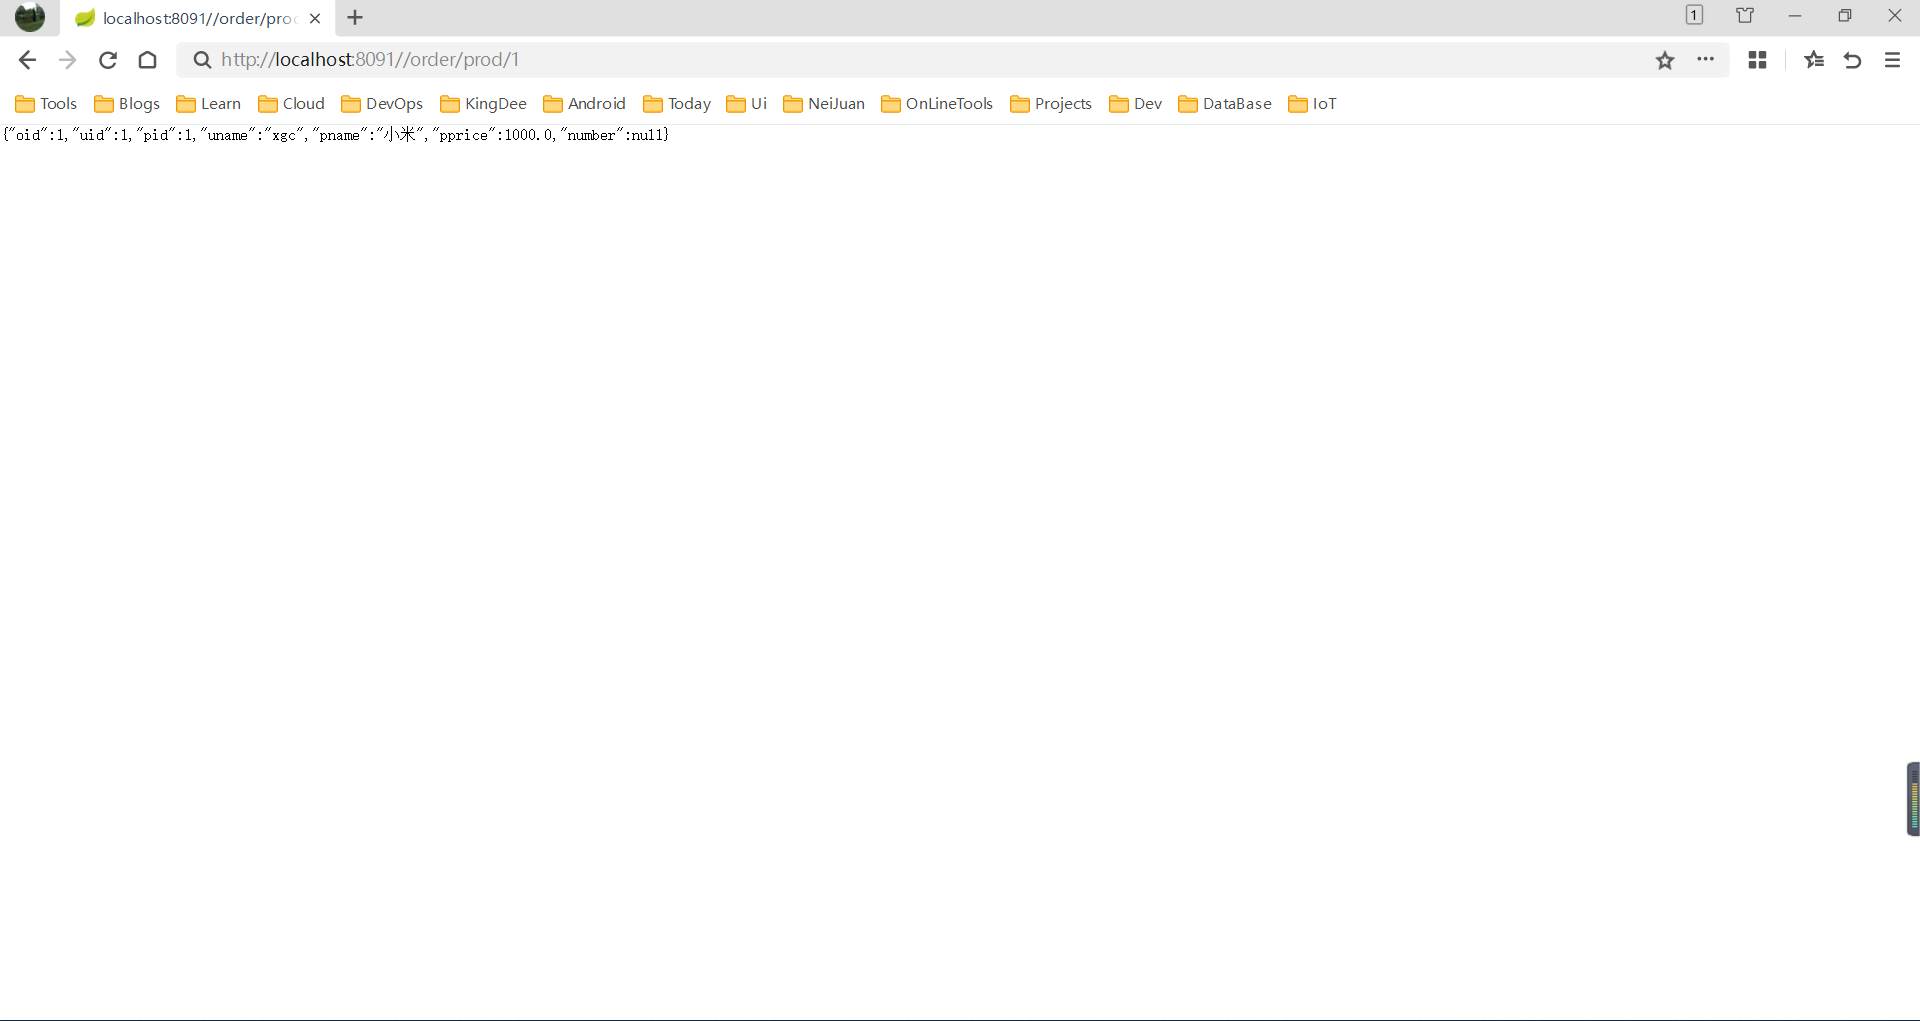Open the KingDee bookmark folder
Image resolution: width=1920 pixels, height=1021 pixels.
point(483,104)
